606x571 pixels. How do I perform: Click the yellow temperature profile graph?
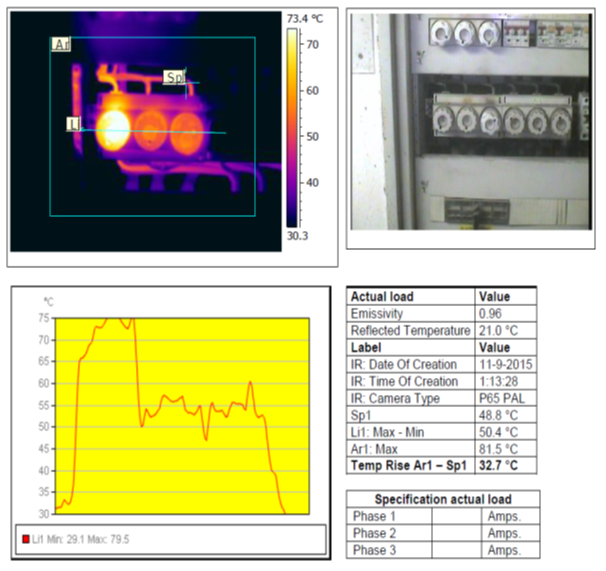[185, 415]
